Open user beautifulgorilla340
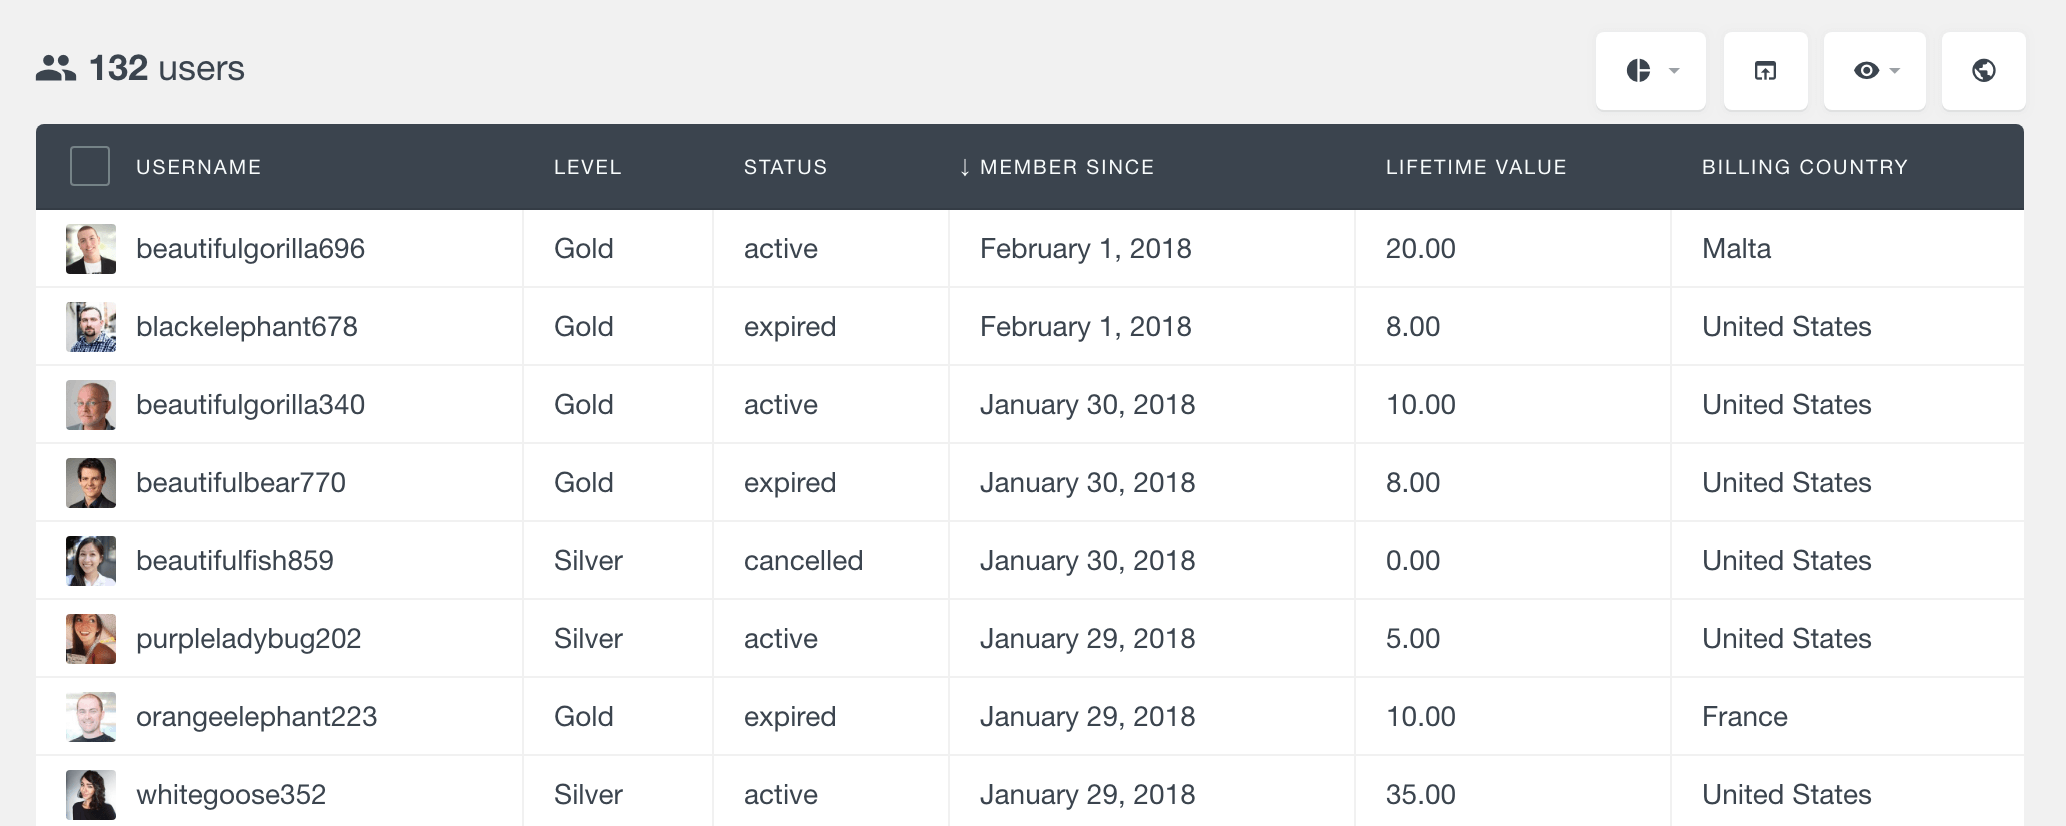 250,405
